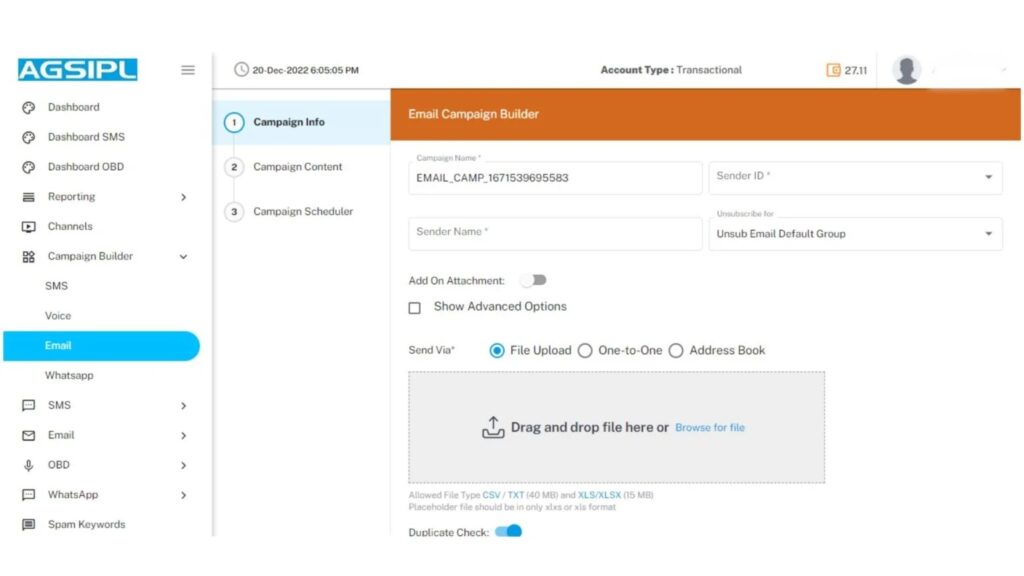
Task: Open the Sender ID dropdown
Action: (x=855, y=177)
